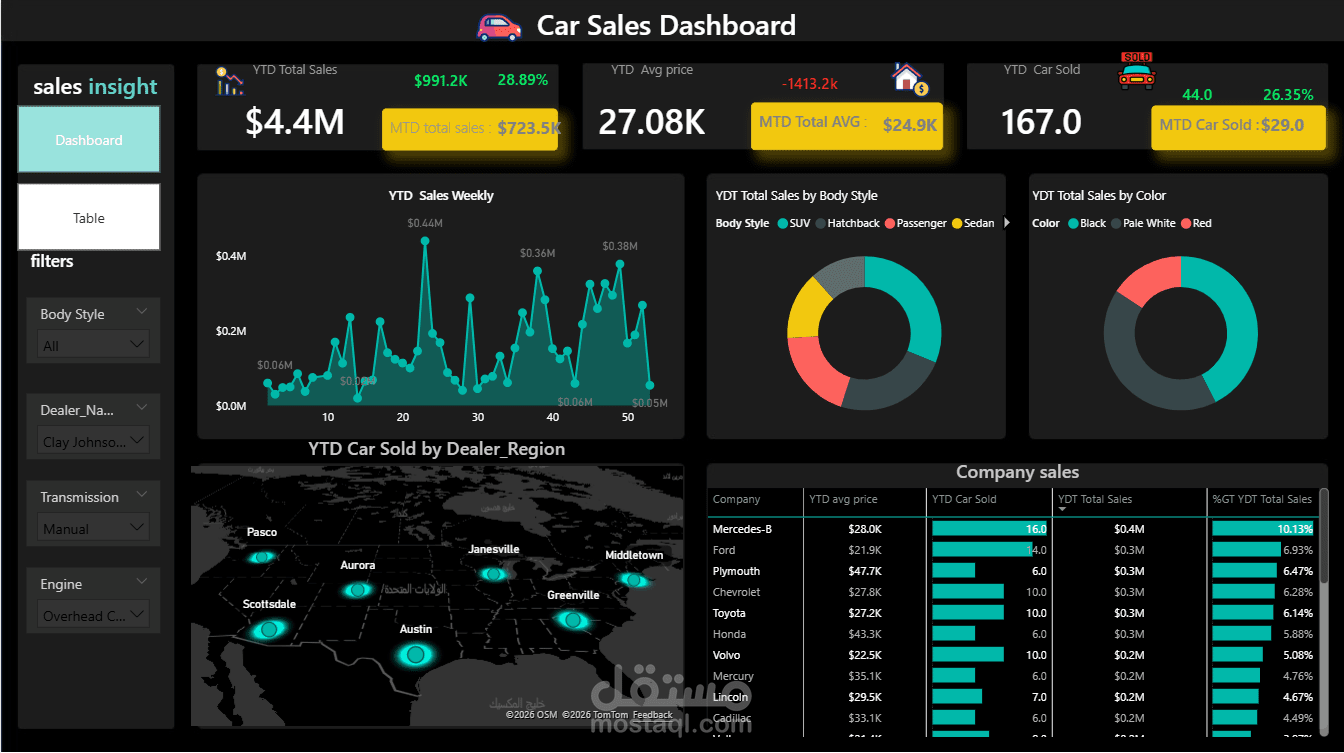Viewport: 1344px width, 753px height.
Task: Sort the table by the Company column header
Action: click(736, 499)
